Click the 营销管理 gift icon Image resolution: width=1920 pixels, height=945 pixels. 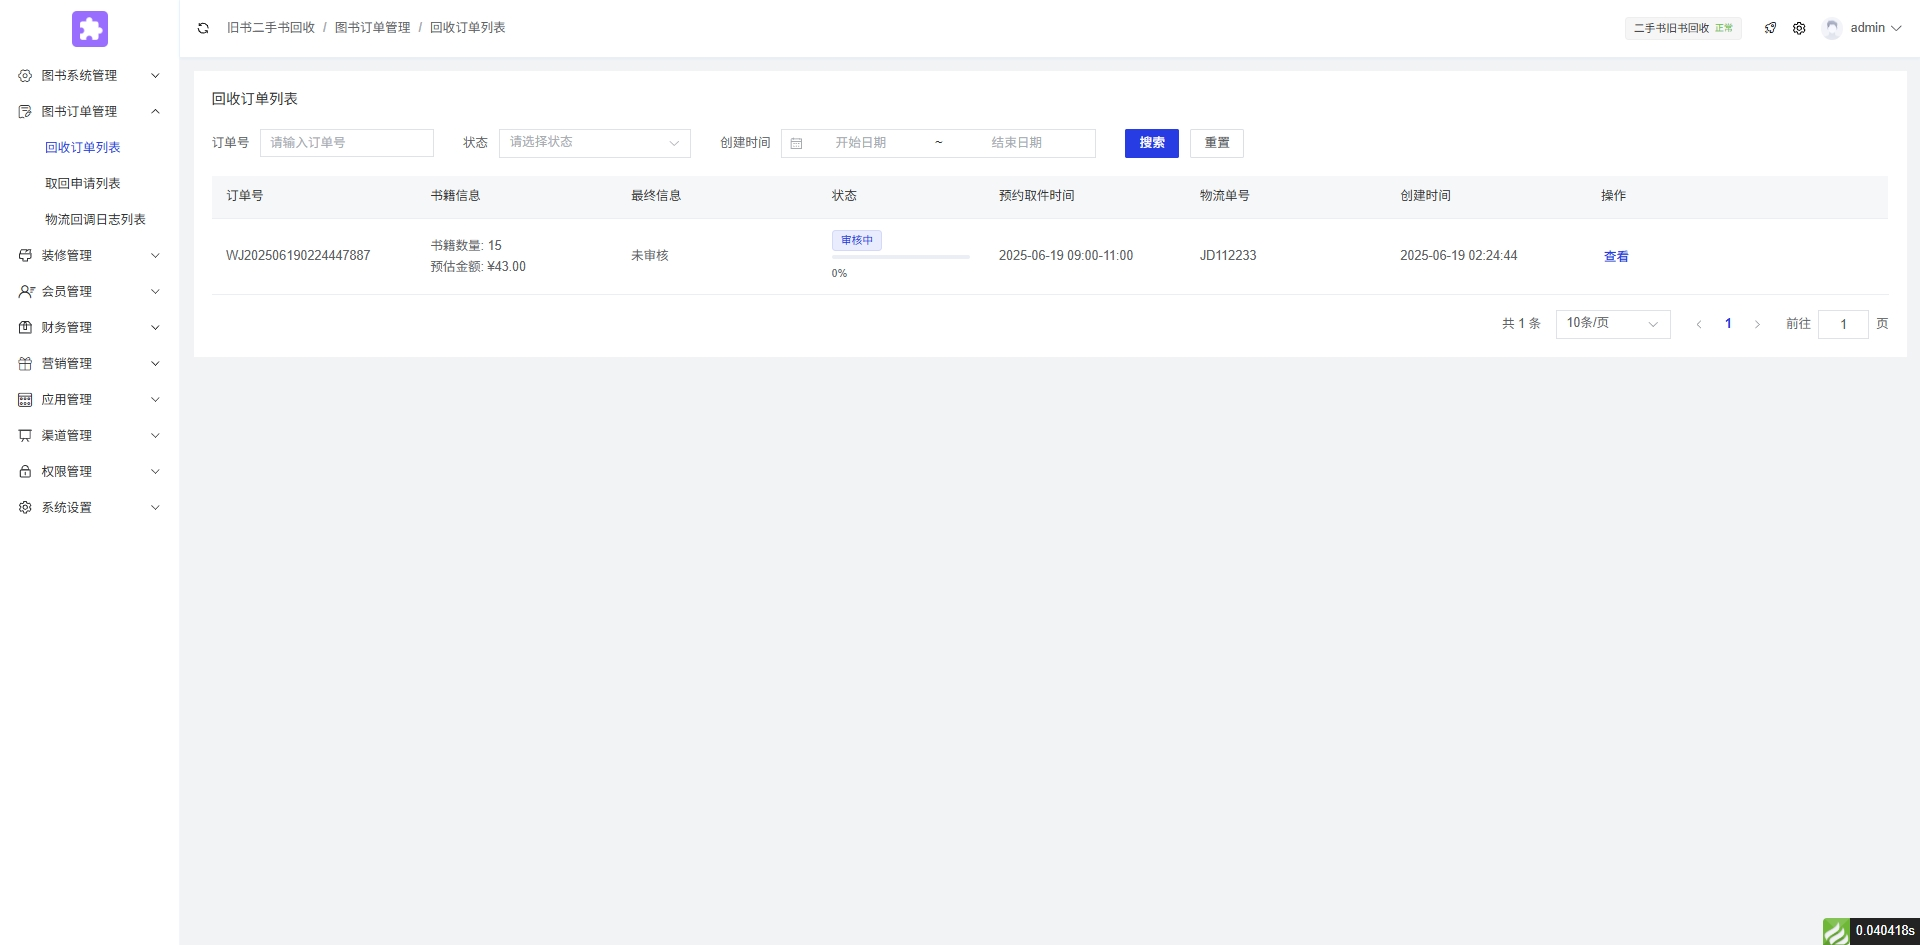(x=25, y=363)
